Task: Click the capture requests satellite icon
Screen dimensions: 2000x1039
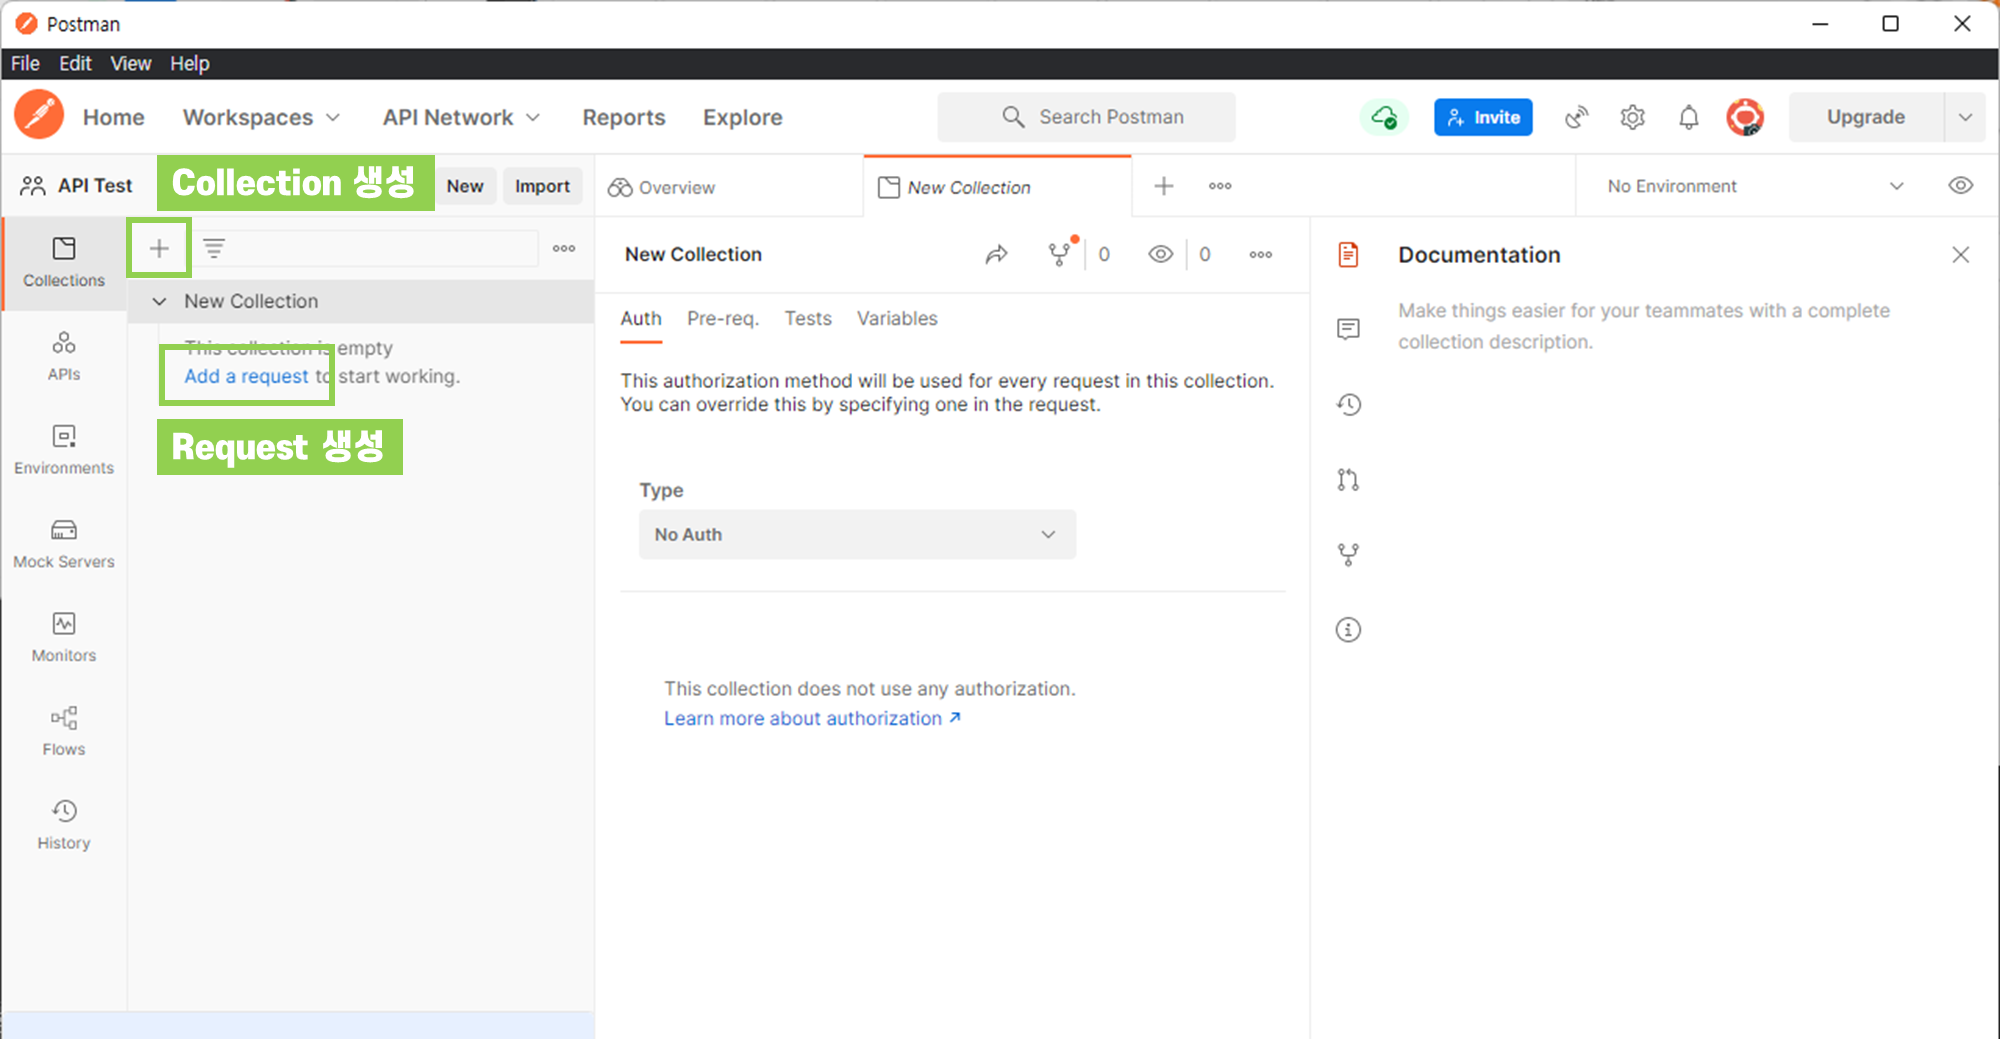Action: (1577, 117)
